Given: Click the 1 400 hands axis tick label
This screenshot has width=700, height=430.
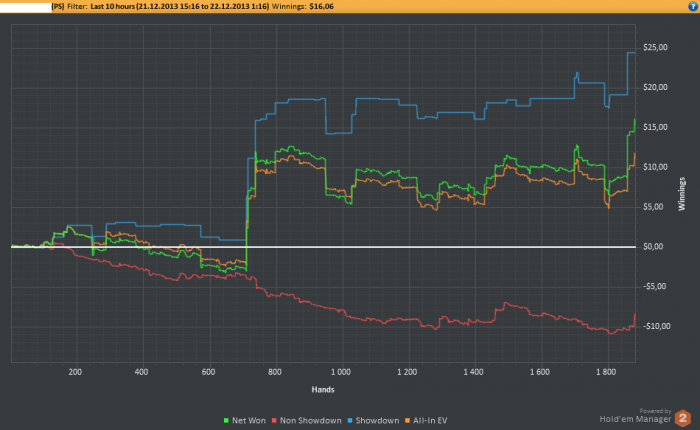Looking at the screenshot, I should [x=473, y=372].
